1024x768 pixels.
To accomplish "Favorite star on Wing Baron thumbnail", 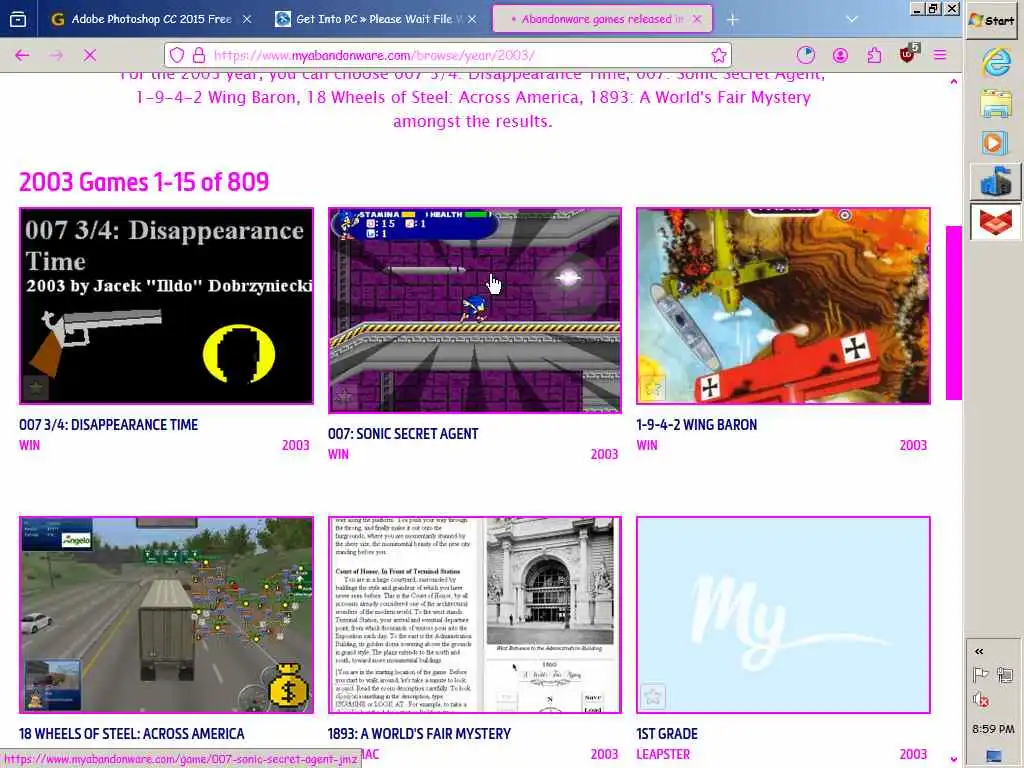I will click(x=652, y=388).
